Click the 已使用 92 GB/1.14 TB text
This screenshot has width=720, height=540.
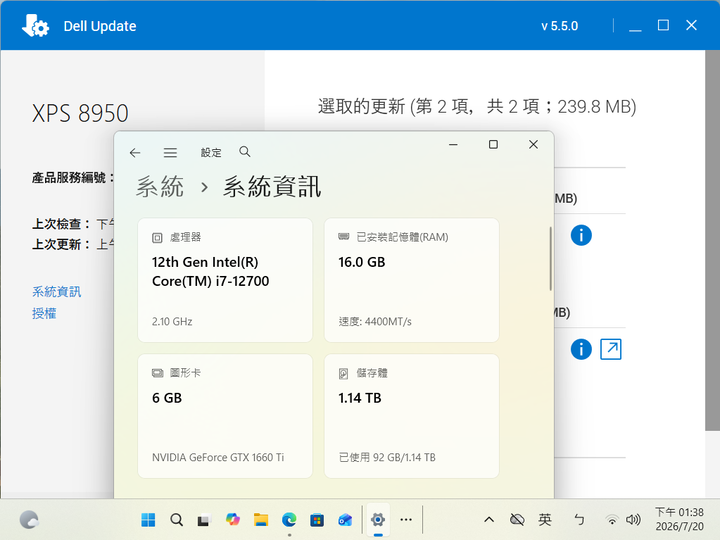click(387, 457)
